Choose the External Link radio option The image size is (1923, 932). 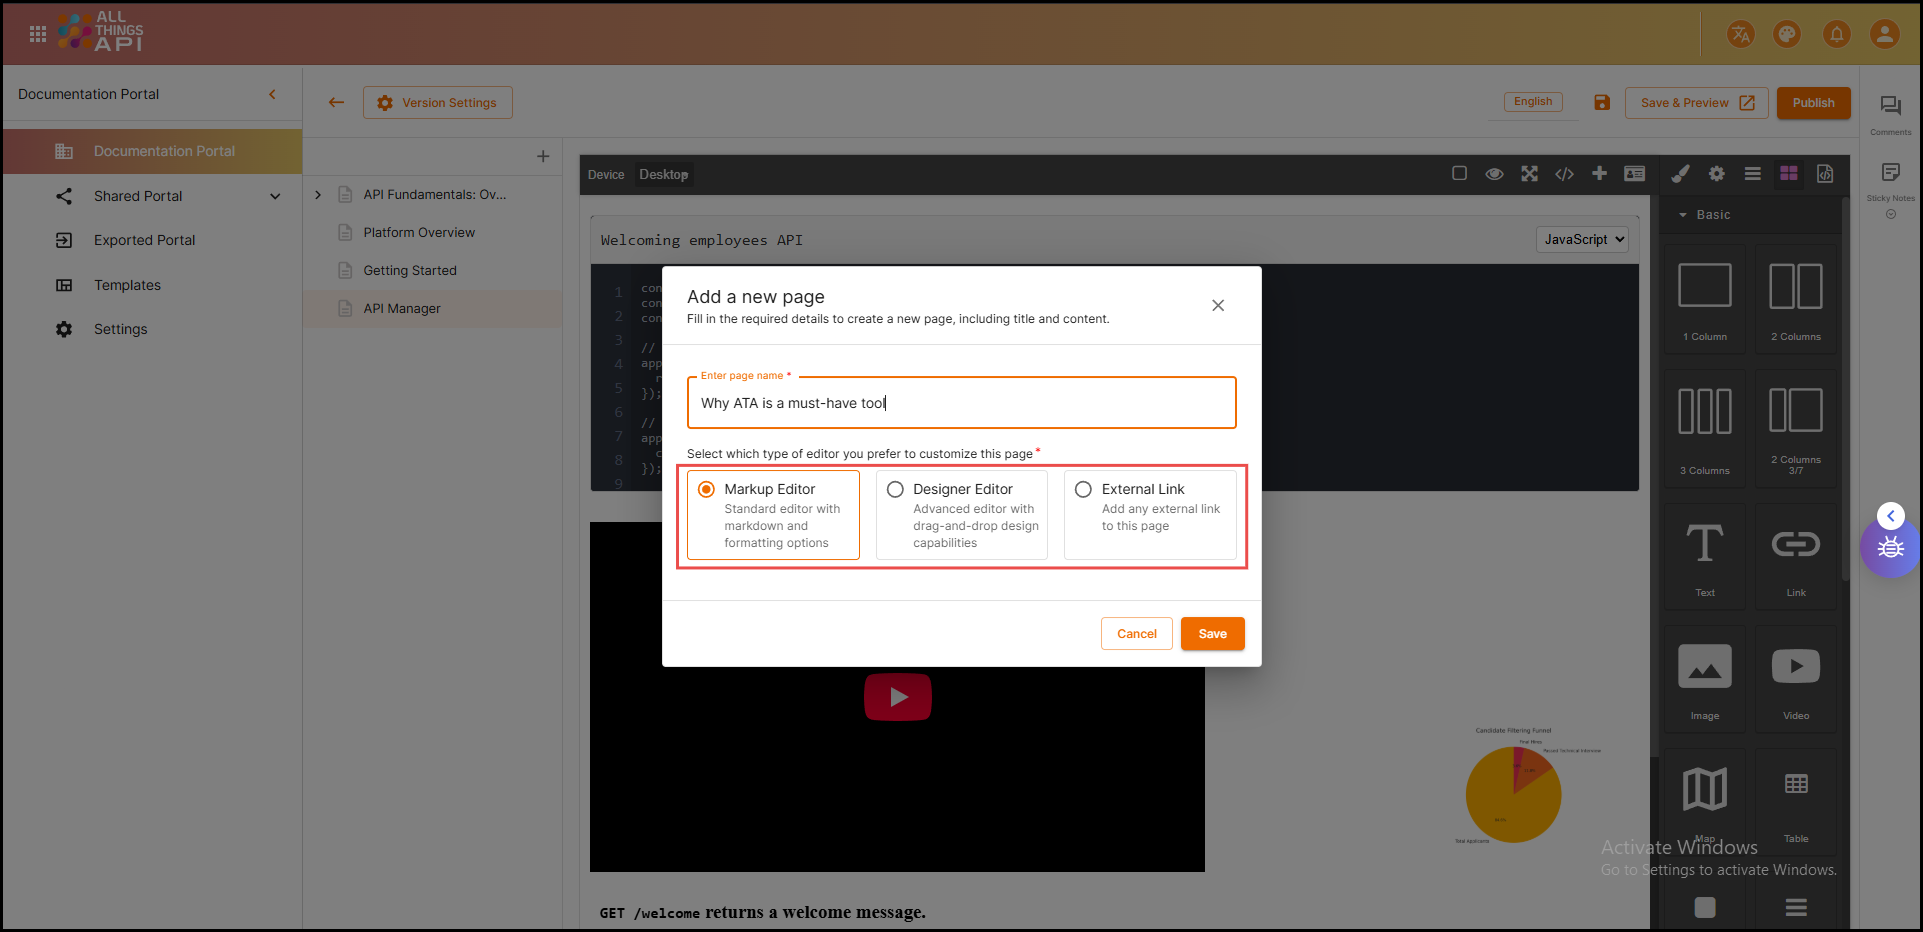[x=1083, y=489]
